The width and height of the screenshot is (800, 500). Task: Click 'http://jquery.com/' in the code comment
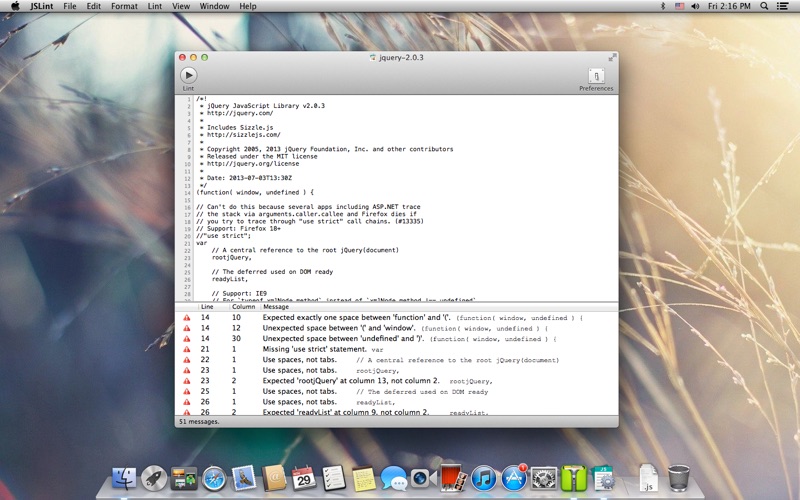(x=240, y=113)
